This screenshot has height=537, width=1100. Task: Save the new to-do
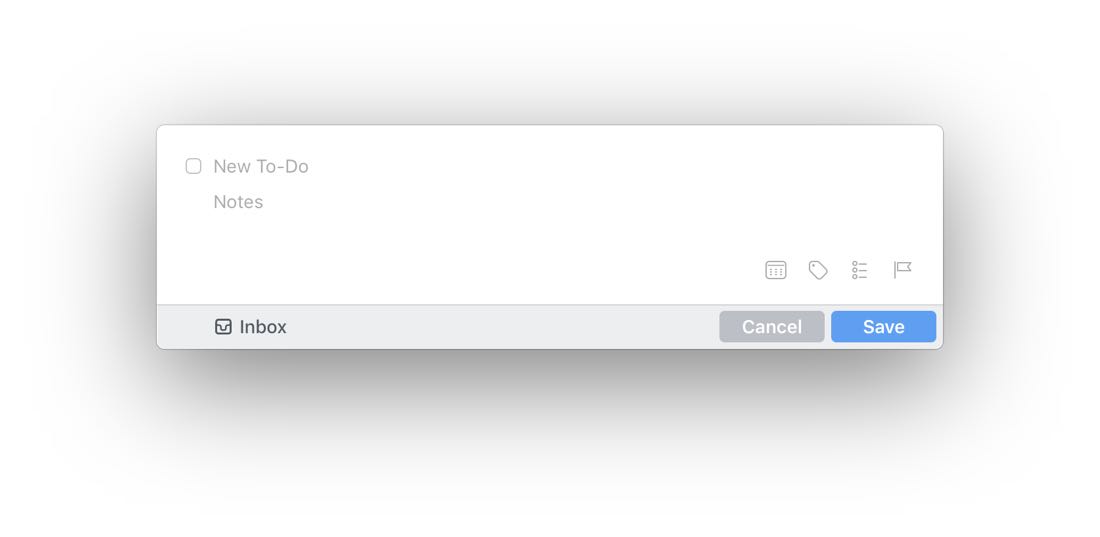pos(883,326)
